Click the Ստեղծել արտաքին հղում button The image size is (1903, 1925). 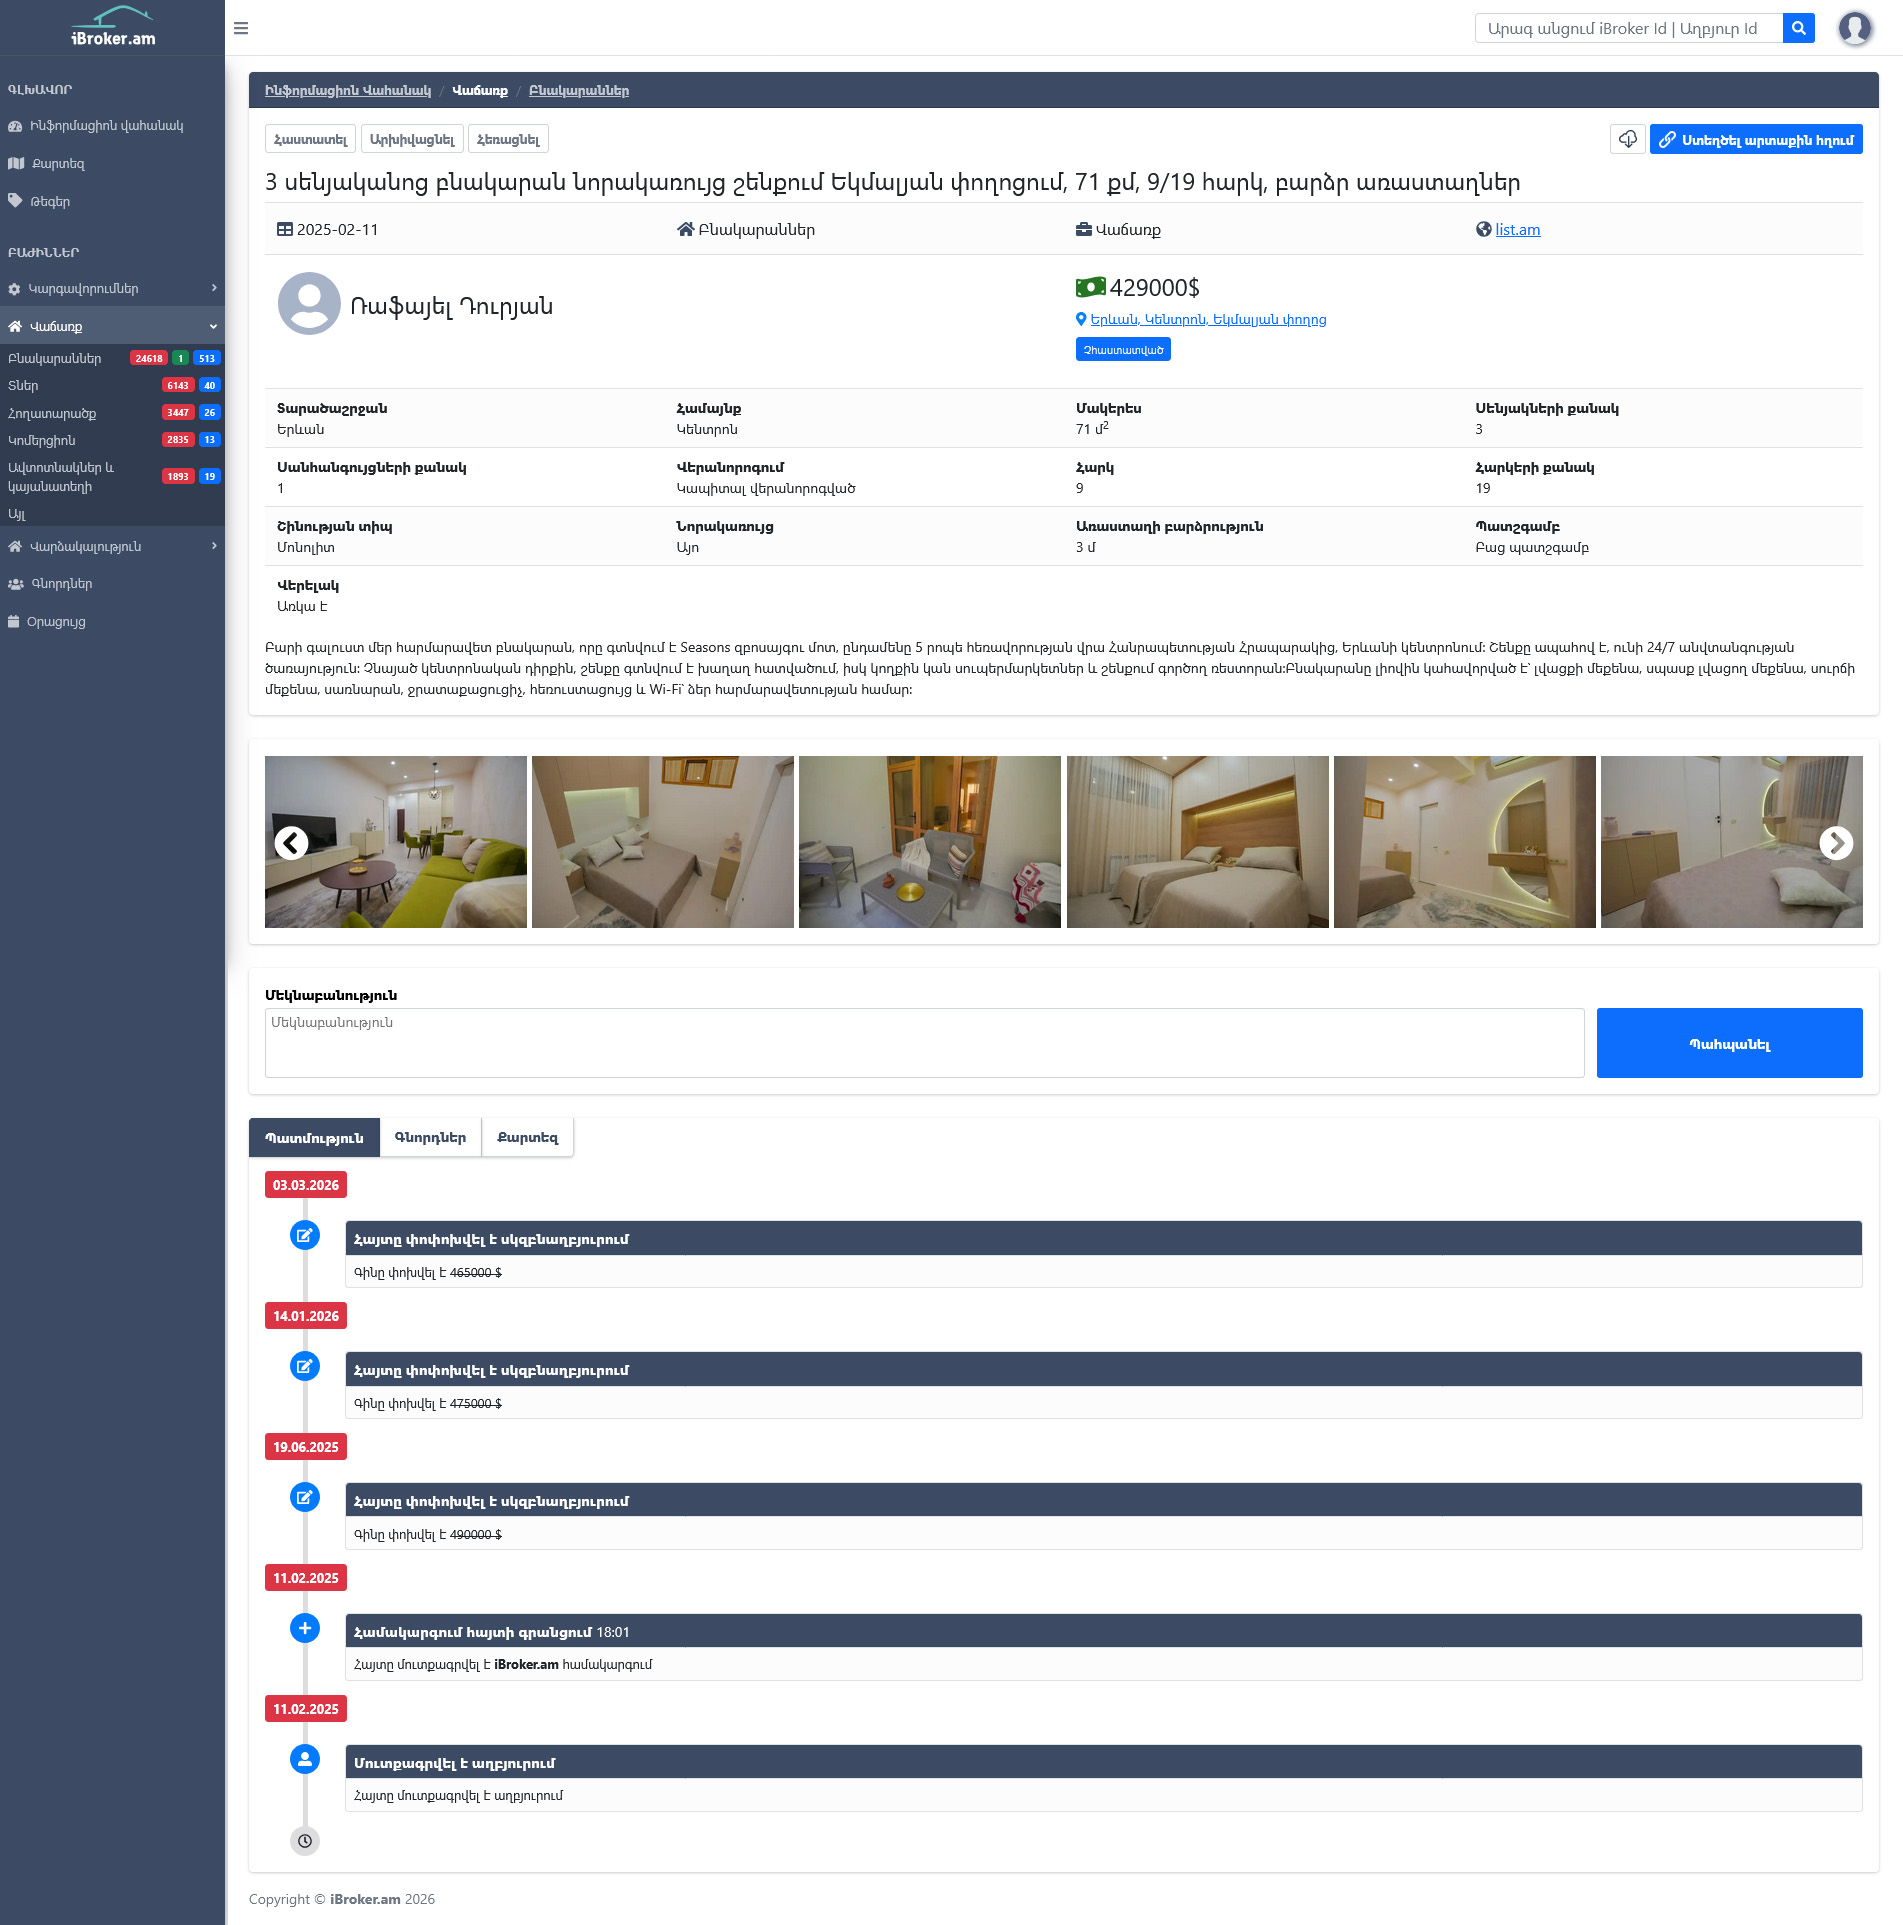(x=1755, y=140)
